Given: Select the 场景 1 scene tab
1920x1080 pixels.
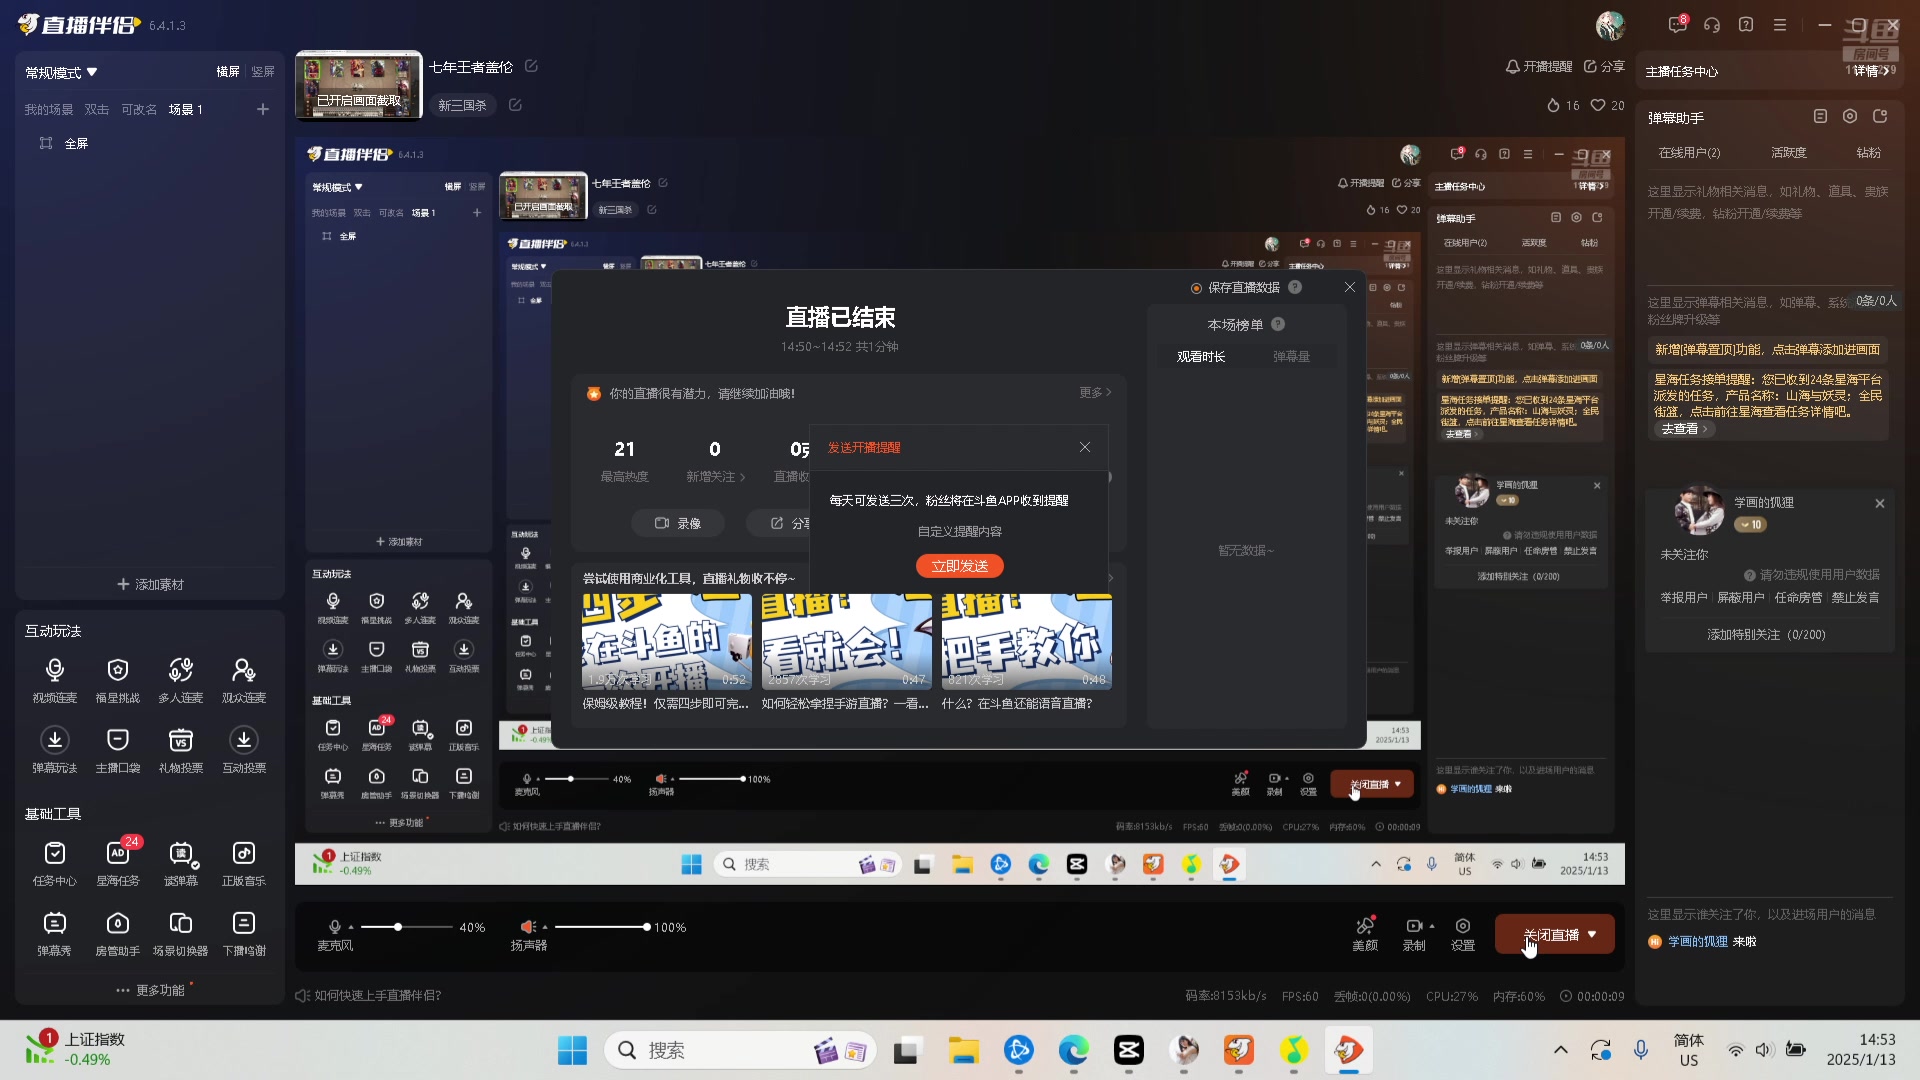Looking at the screenshot, I should pos(186,110).
